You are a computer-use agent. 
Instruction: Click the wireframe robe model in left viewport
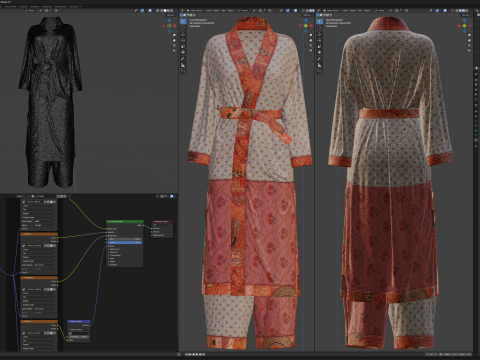point(51,102)
